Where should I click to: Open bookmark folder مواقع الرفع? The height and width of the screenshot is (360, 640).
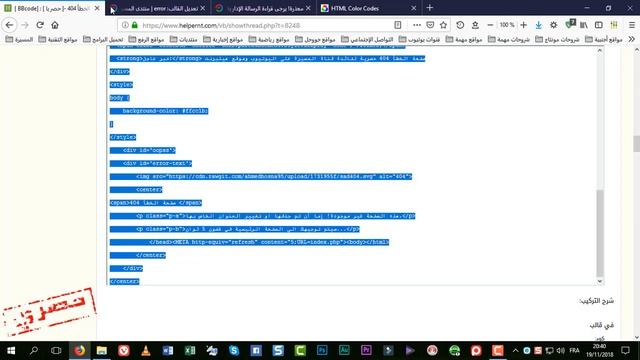tap(146, 39)
